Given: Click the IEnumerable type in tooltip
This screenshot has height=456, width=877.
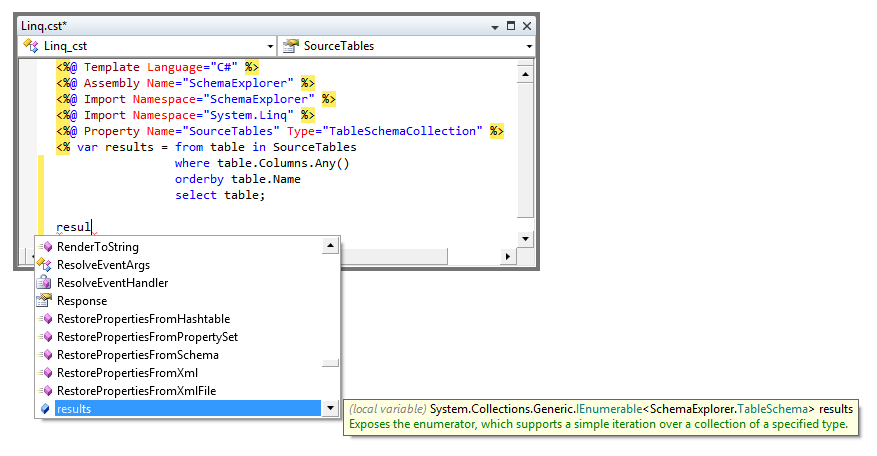Looking at the screenshot, I should [x=609, y=409].
